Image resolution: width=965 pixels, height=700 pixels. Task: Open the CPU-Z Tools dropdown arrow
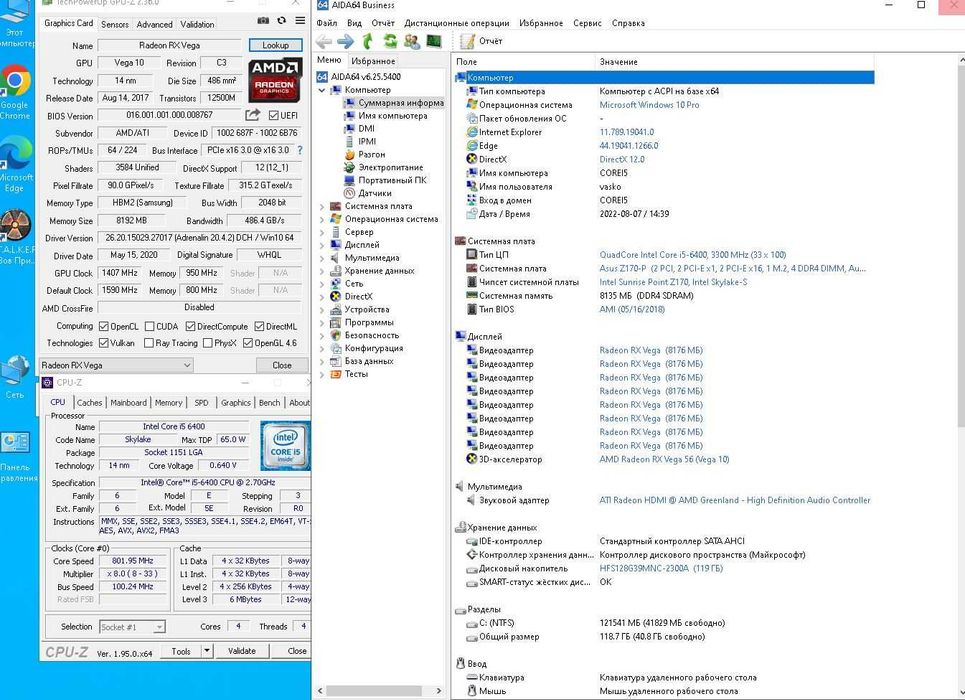click(207, 651)
